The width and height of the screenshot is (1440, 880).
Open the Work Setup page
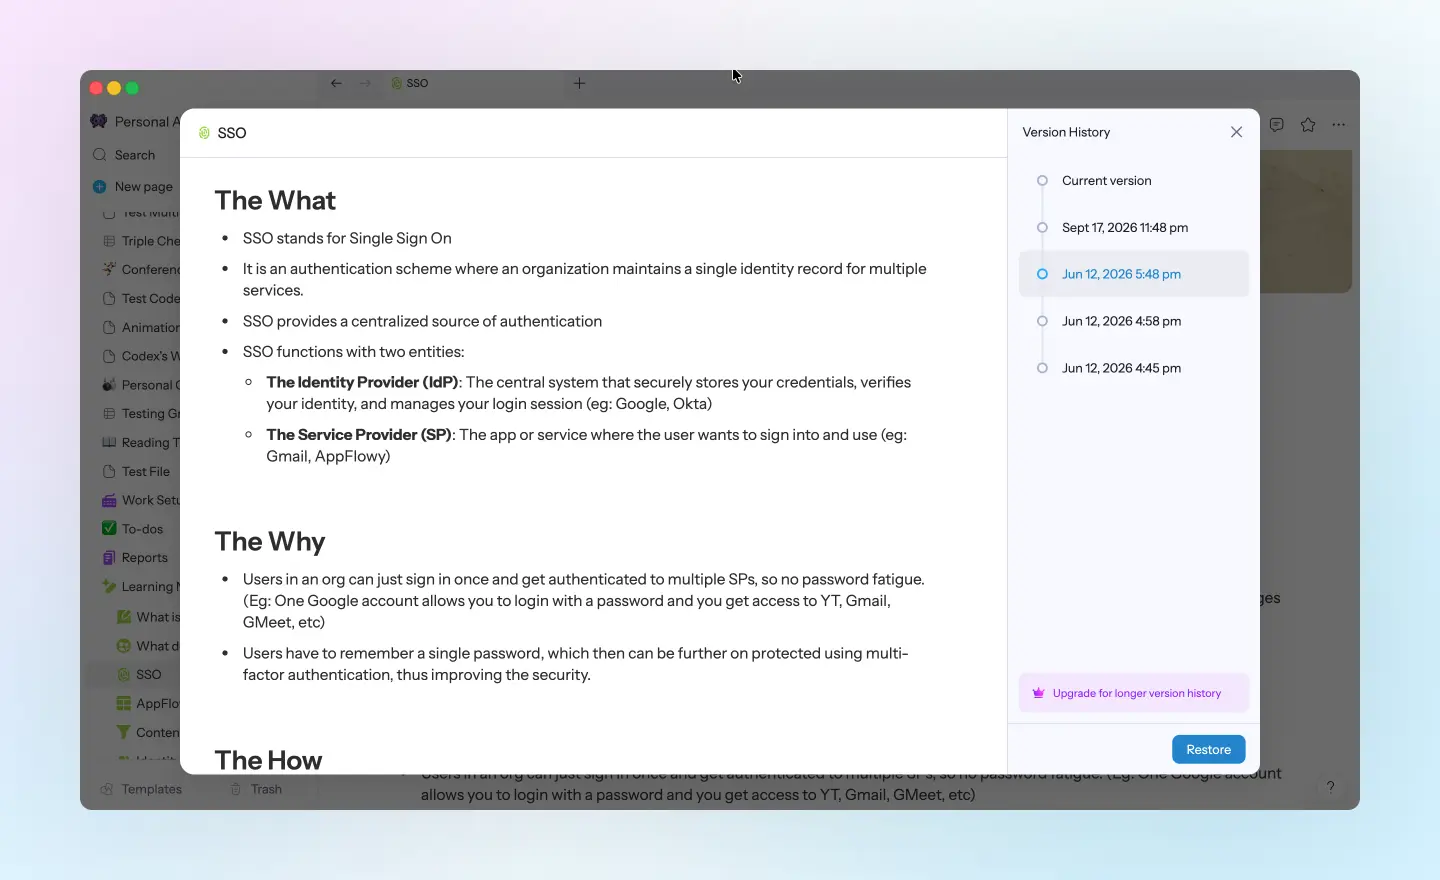point(141,500)
